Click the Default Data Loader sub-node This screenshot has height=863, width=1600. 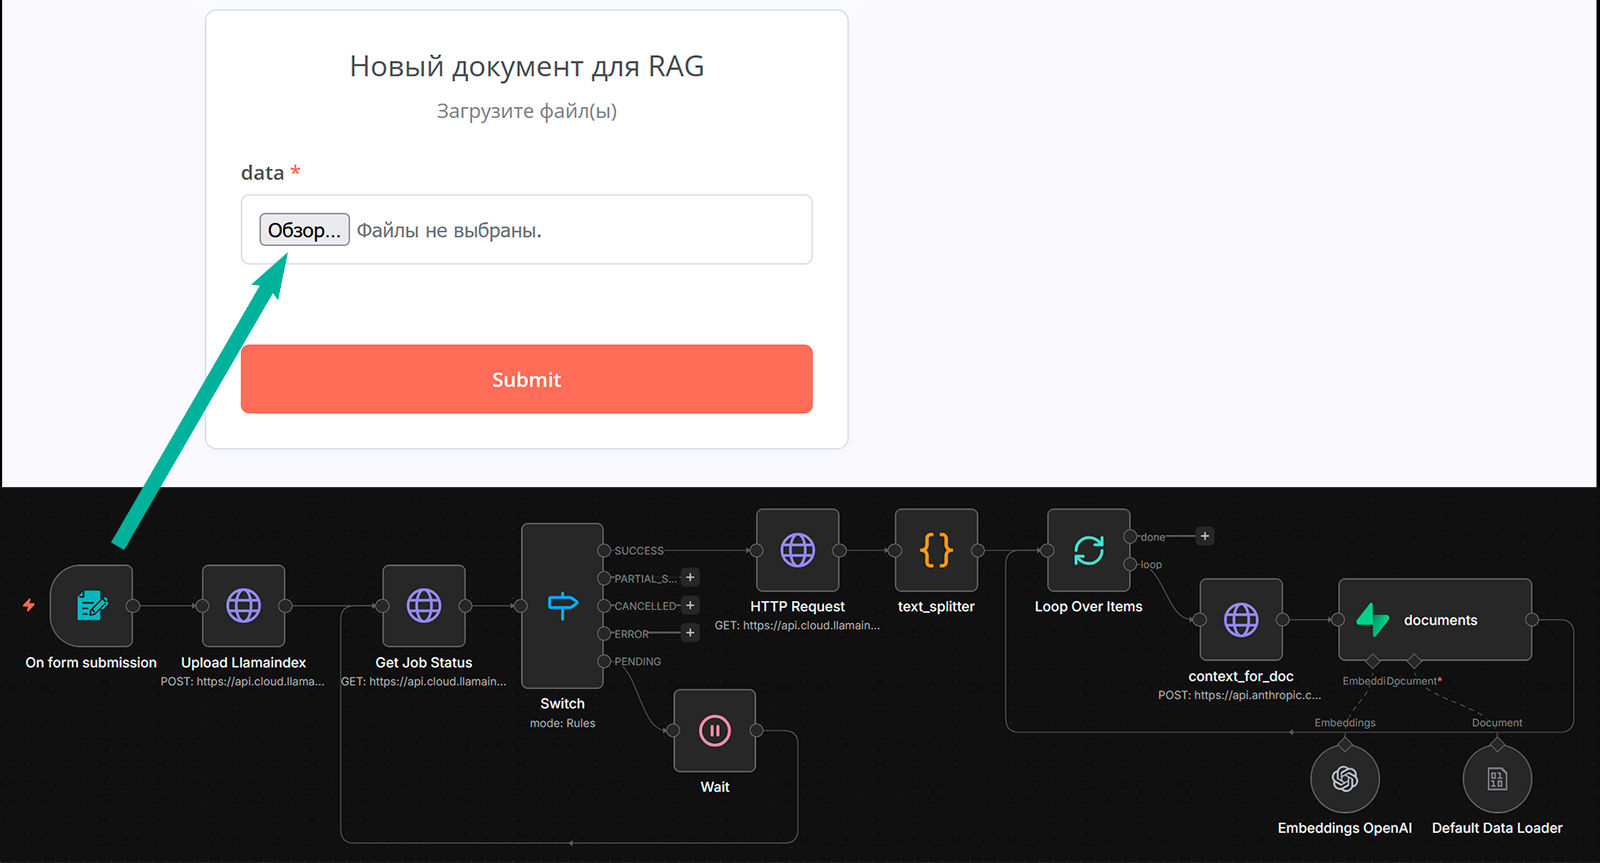tap(1497, 779)
